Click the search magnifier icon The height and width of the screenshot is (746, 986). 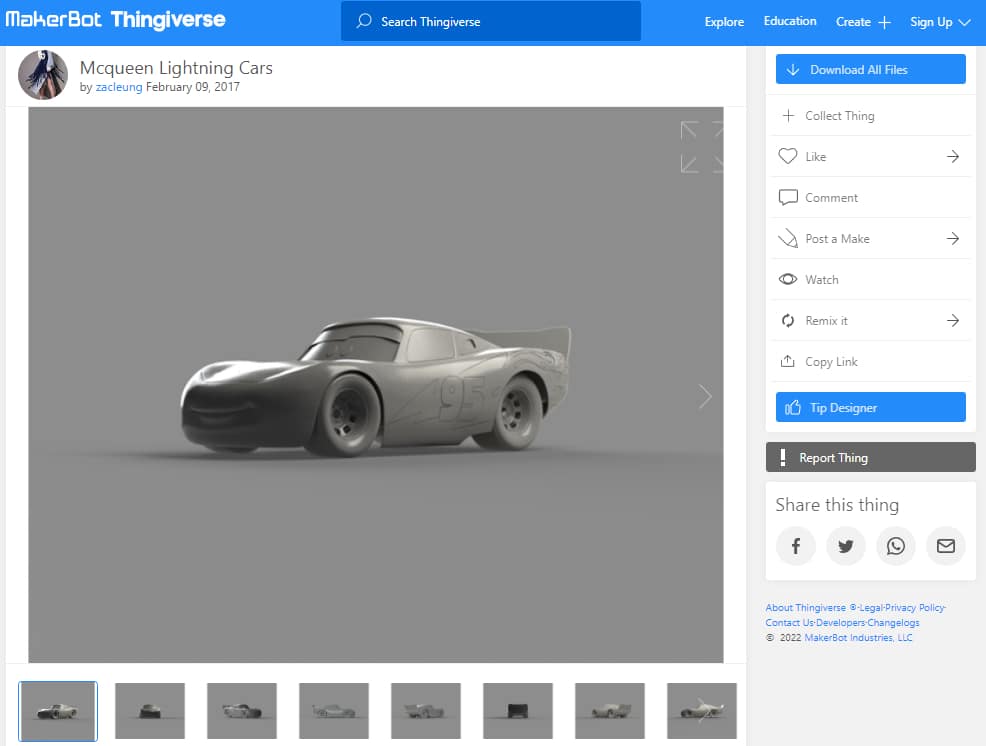click(364, 21)
